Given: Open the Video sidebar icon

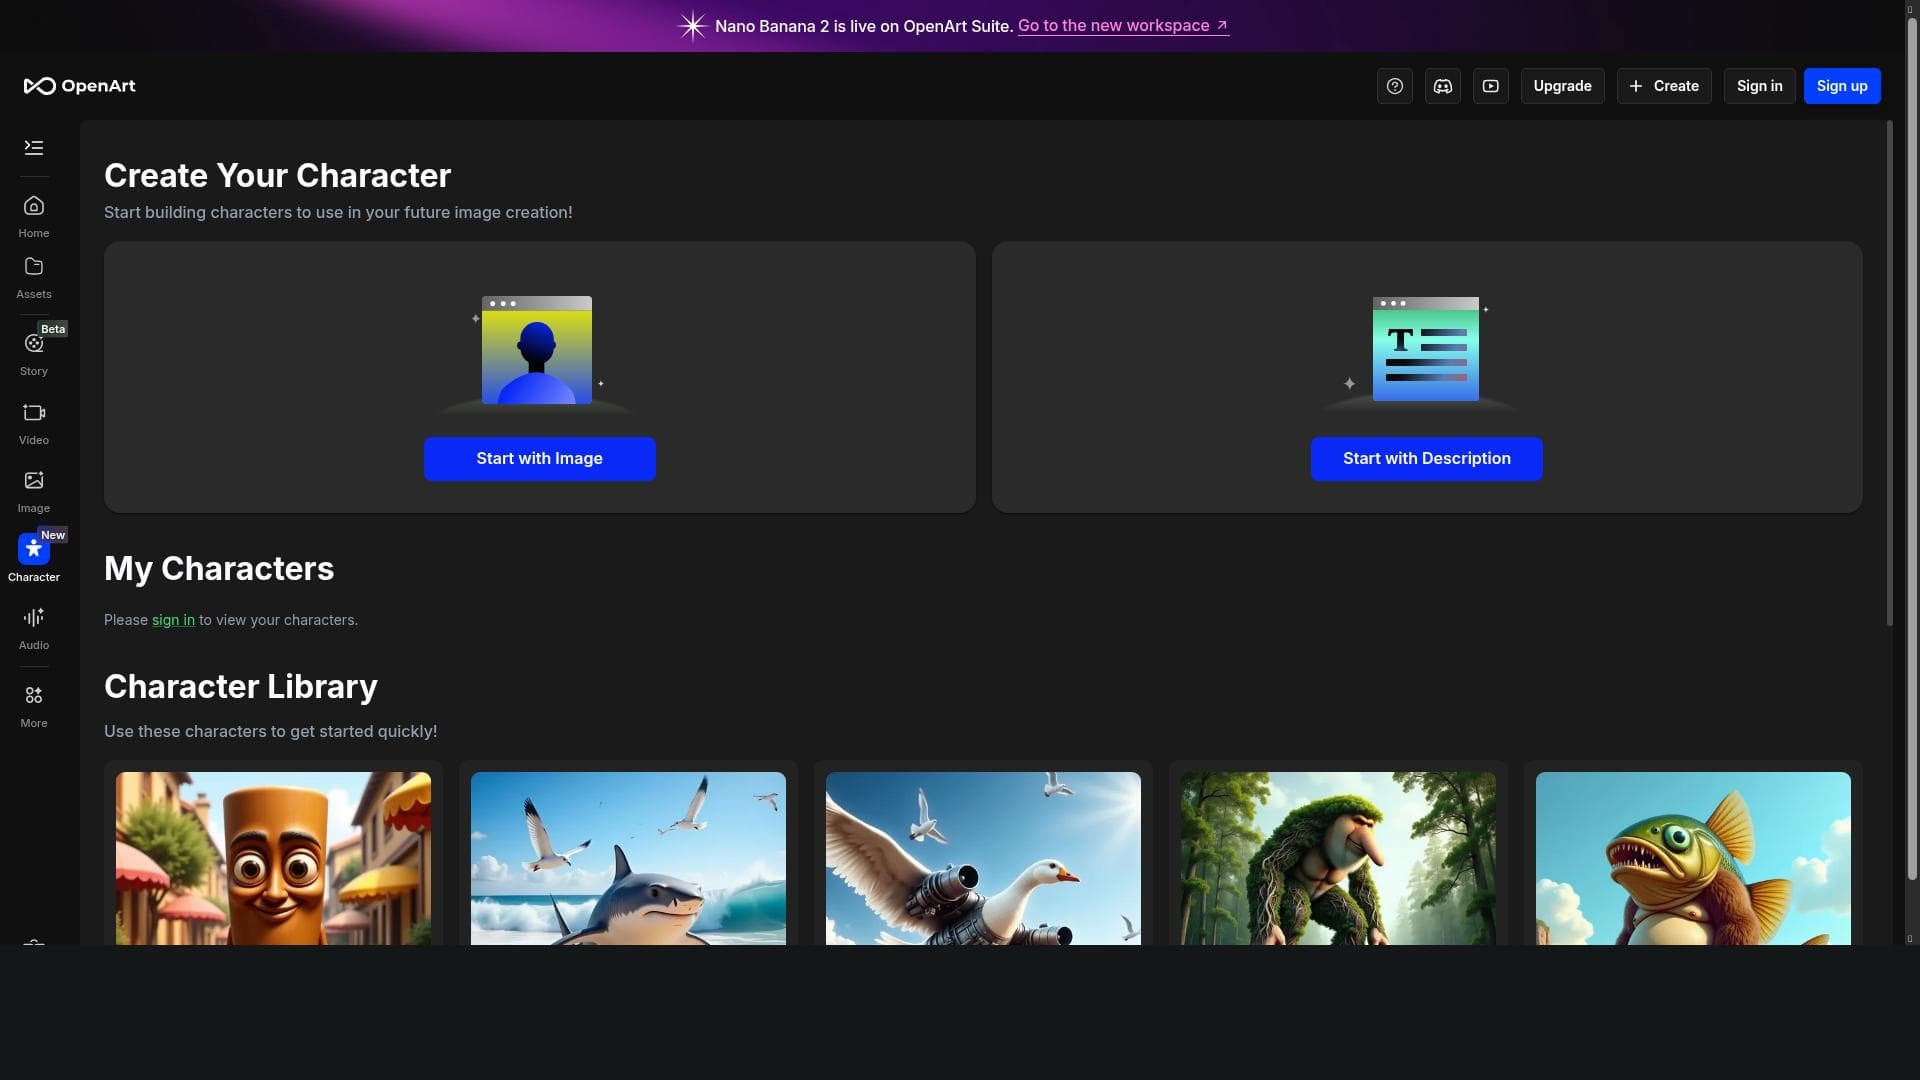Looking at the screenshot, I should tap(34, 413).
